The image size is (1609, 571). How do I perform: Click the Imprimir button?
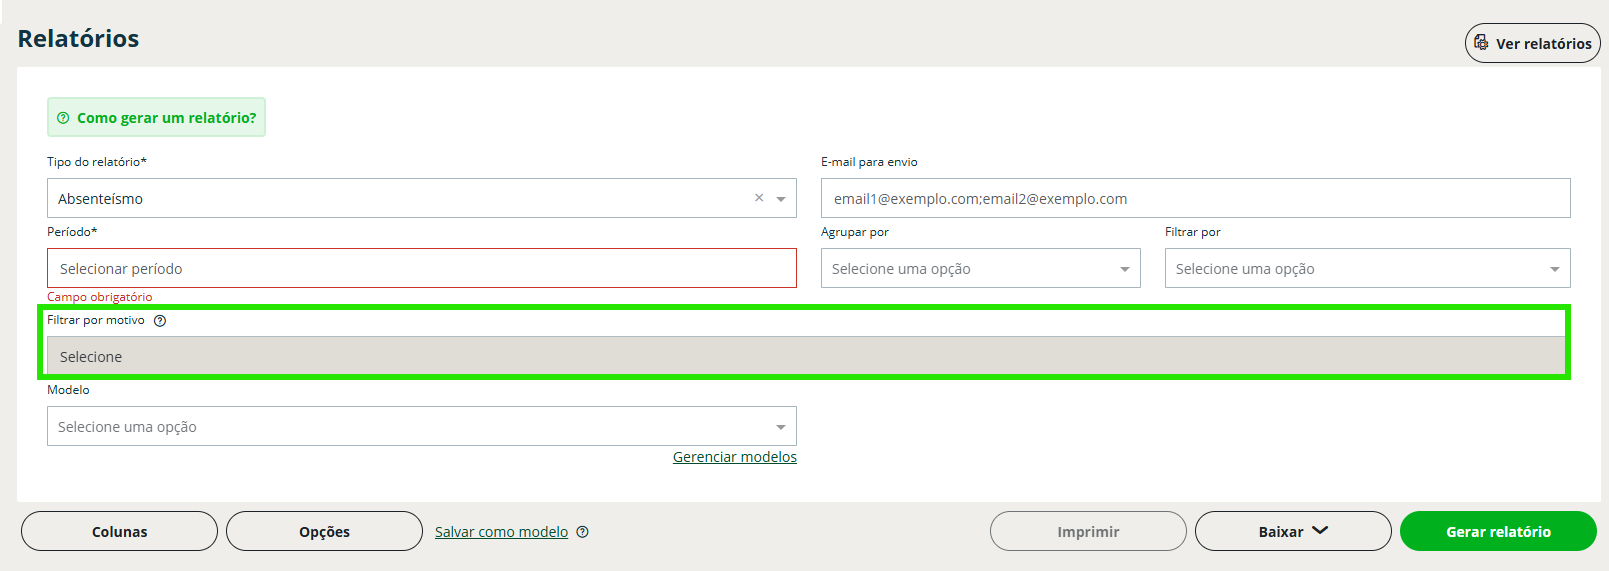(1088, 531)
